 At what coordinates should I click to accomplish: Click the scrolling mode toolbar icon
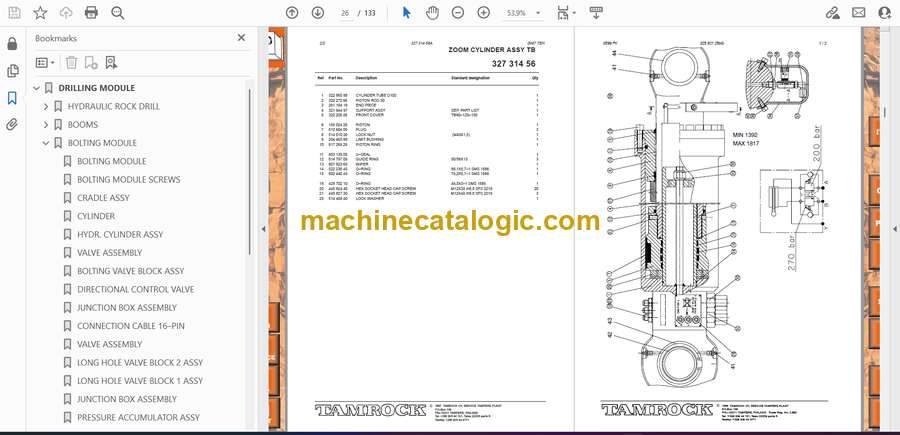click(596, 13)
